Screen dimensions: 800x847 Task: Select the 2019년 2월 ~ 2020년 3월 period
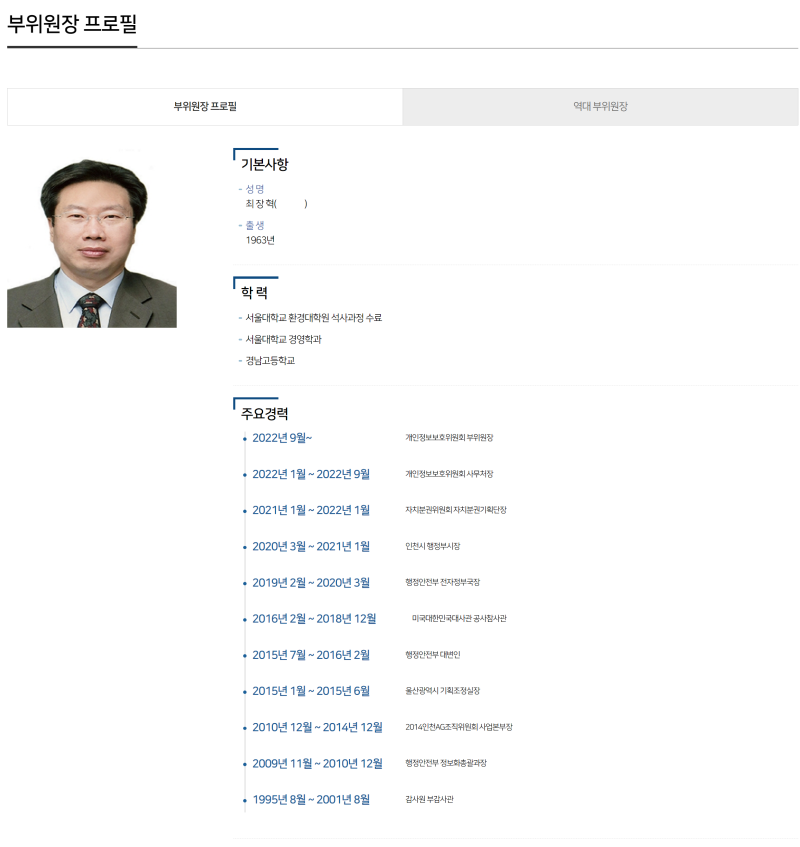tap(310, 583)
